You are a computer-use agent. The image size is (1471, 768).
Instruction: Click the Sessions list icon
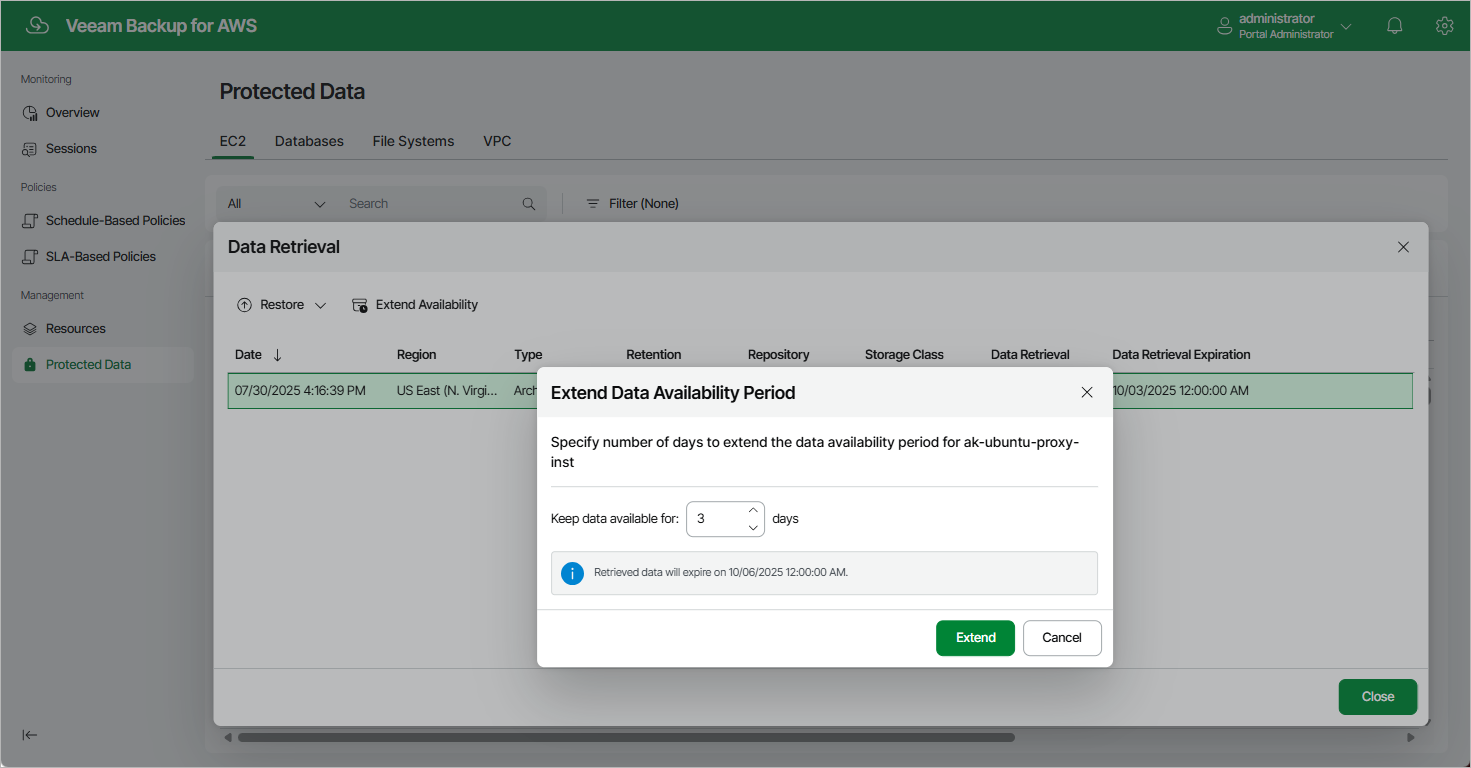coord(30,149)
